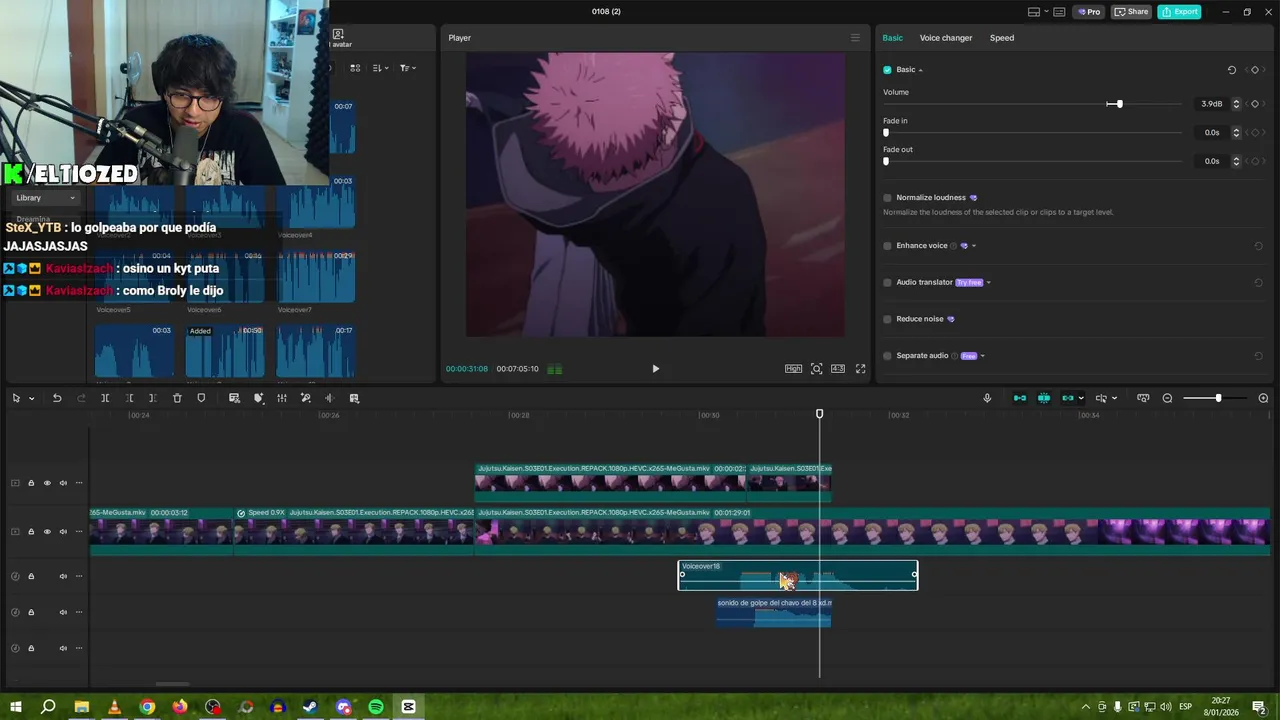Click the Volume 3.9dB value field
Image resolution: width=1280 pixels, height=720 pixels.
pyautogui.click(x=1211, y=104)
